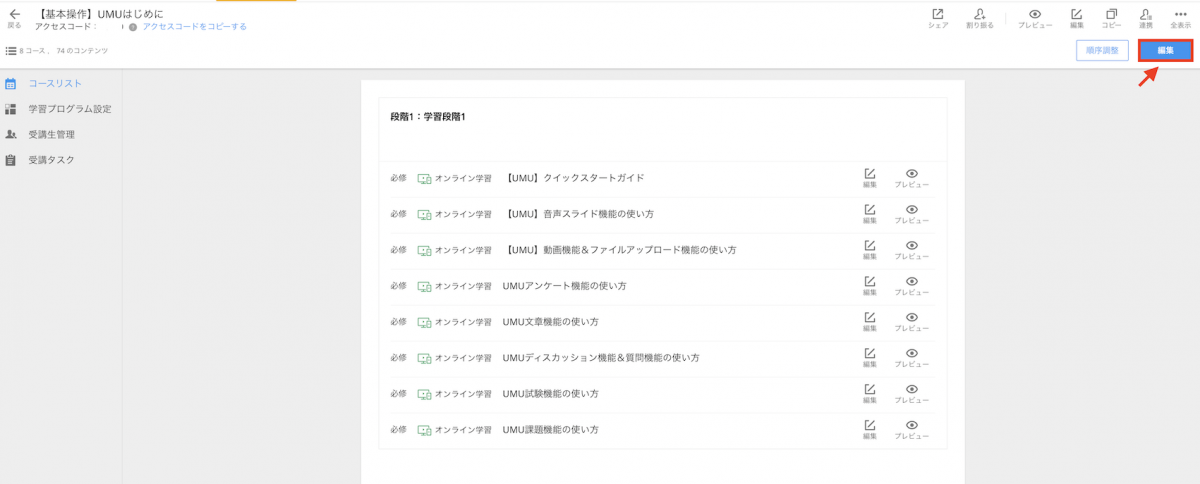Open 受講タスク in the sidebar
This screenshot has width=1200, height=484.
(x=51, y=160)
